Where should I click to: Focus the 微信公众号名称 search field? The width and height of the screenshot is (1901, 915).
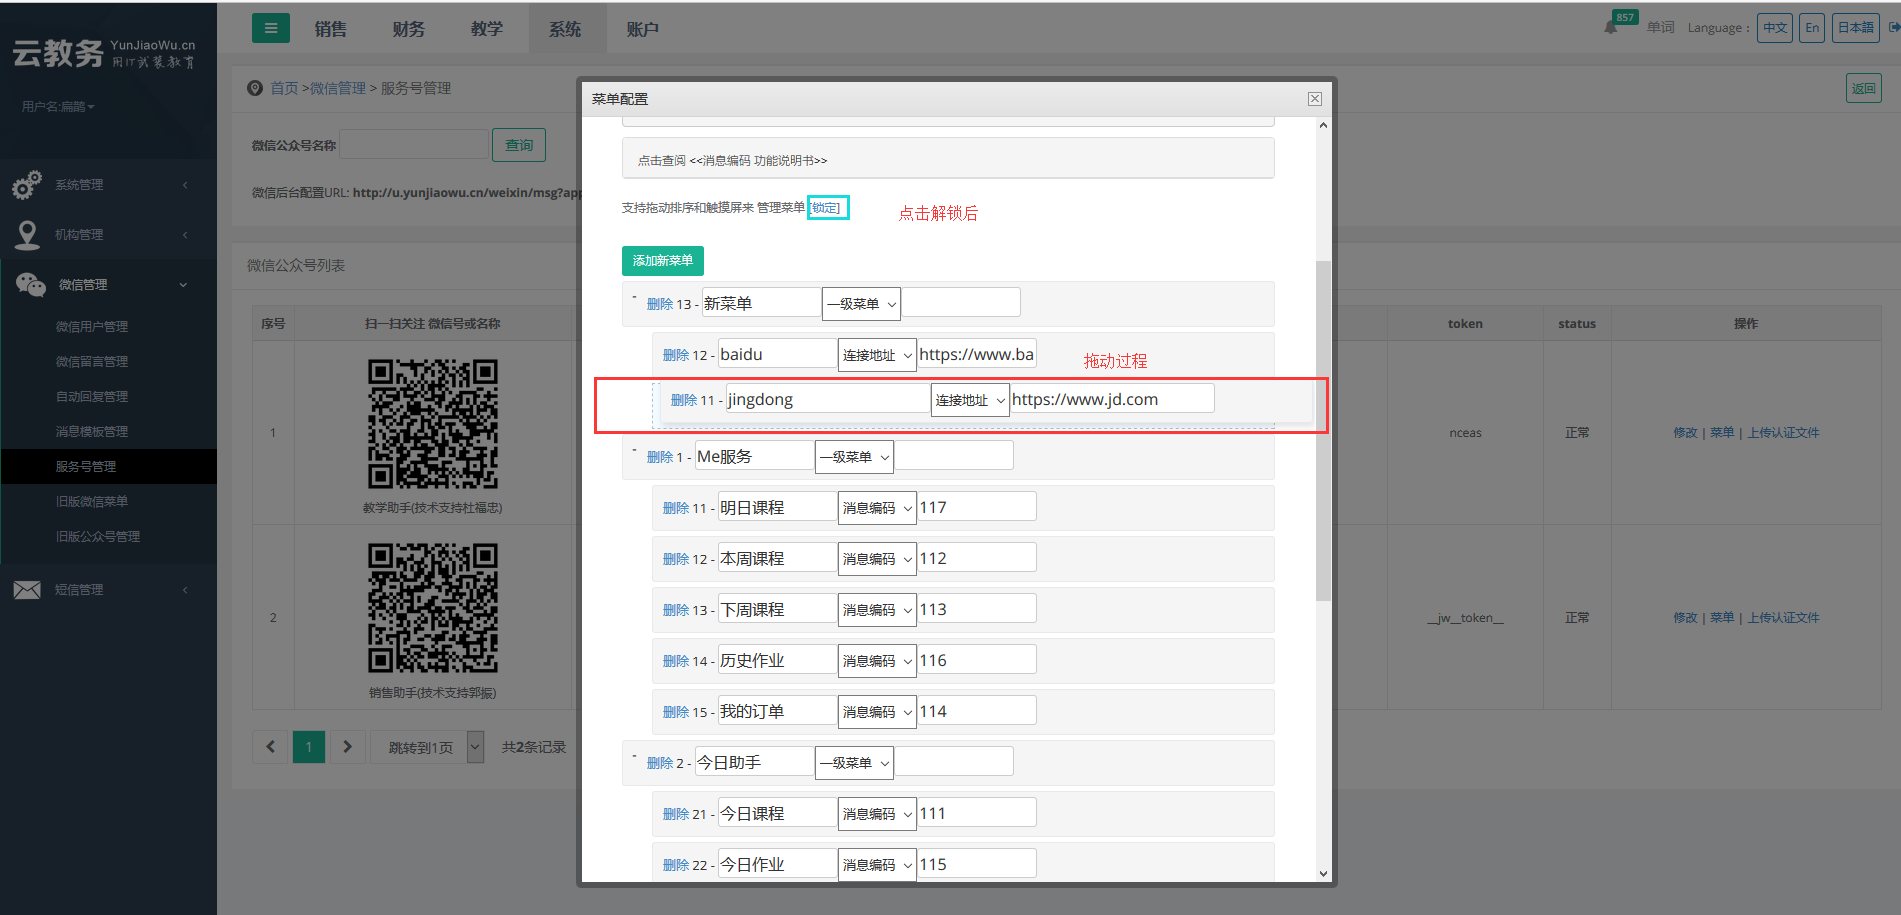coord(414,144)
